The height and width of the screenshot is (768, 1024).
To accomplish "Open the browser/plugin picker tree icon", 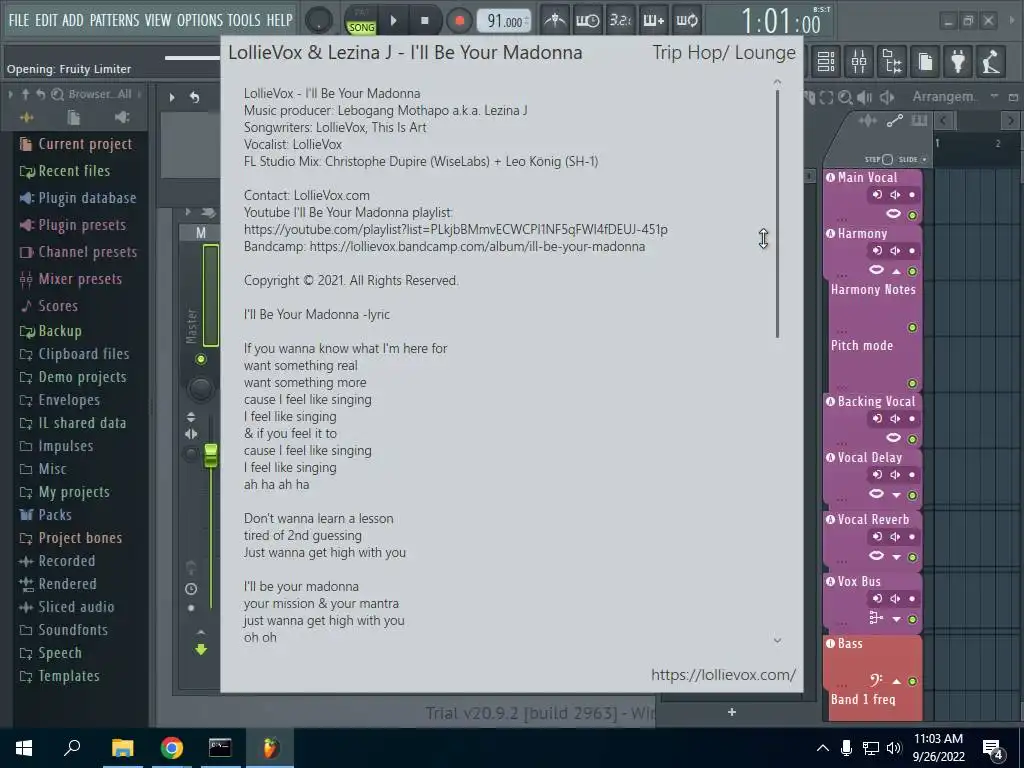I will [x=892, y=61].
